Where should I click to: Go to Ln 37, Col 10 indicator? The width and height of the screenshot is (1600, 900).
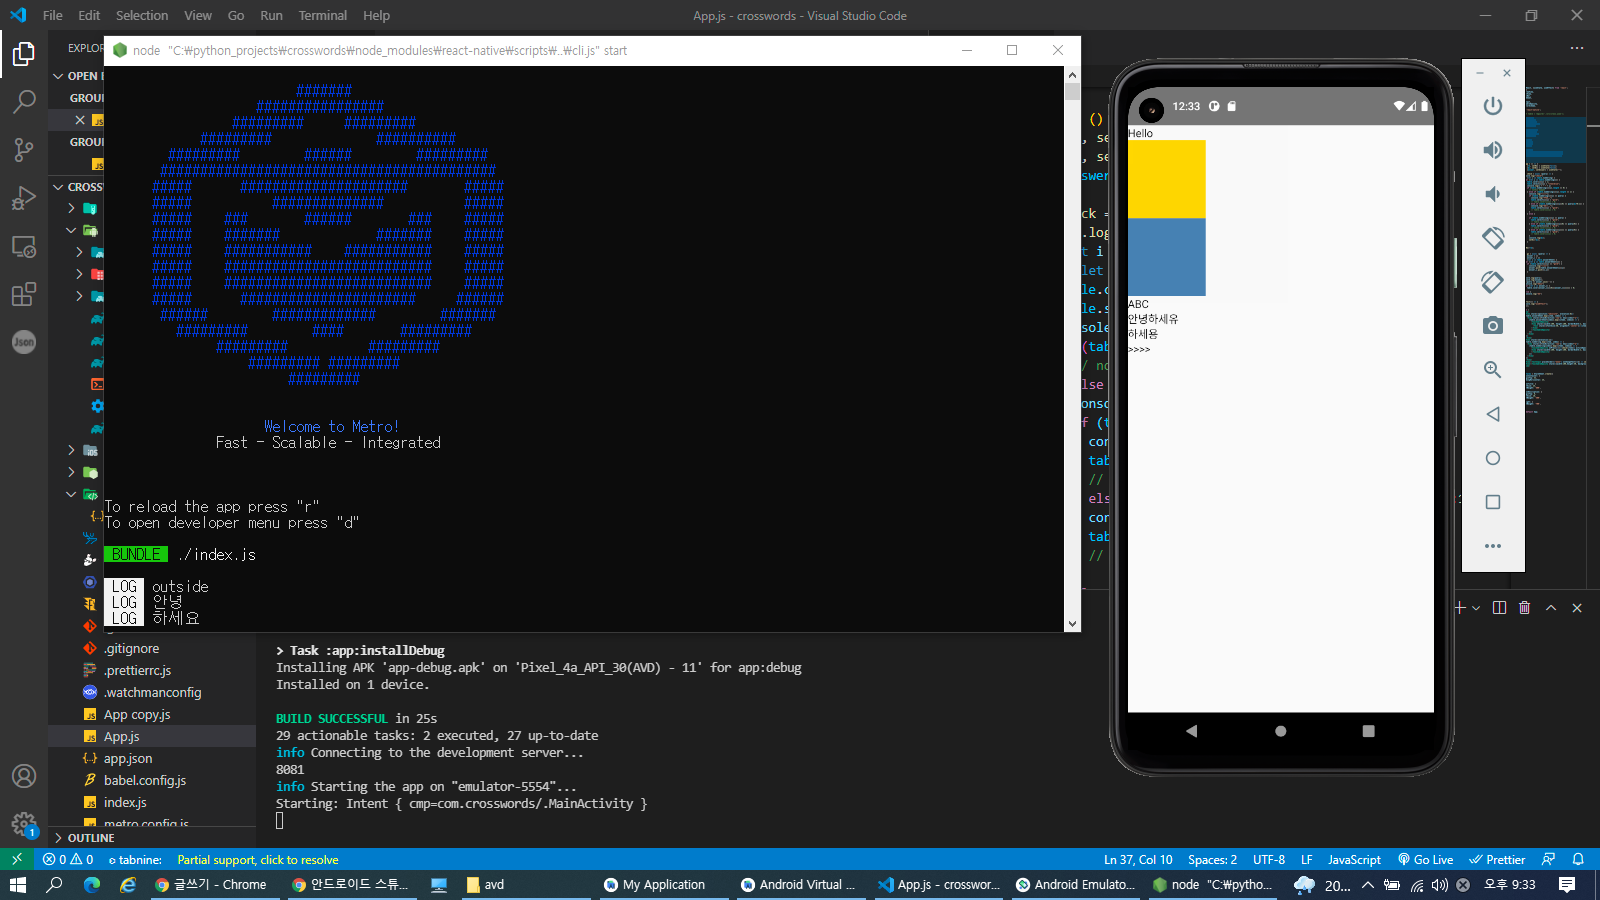pyautogui.click(x=1138, y=859)
